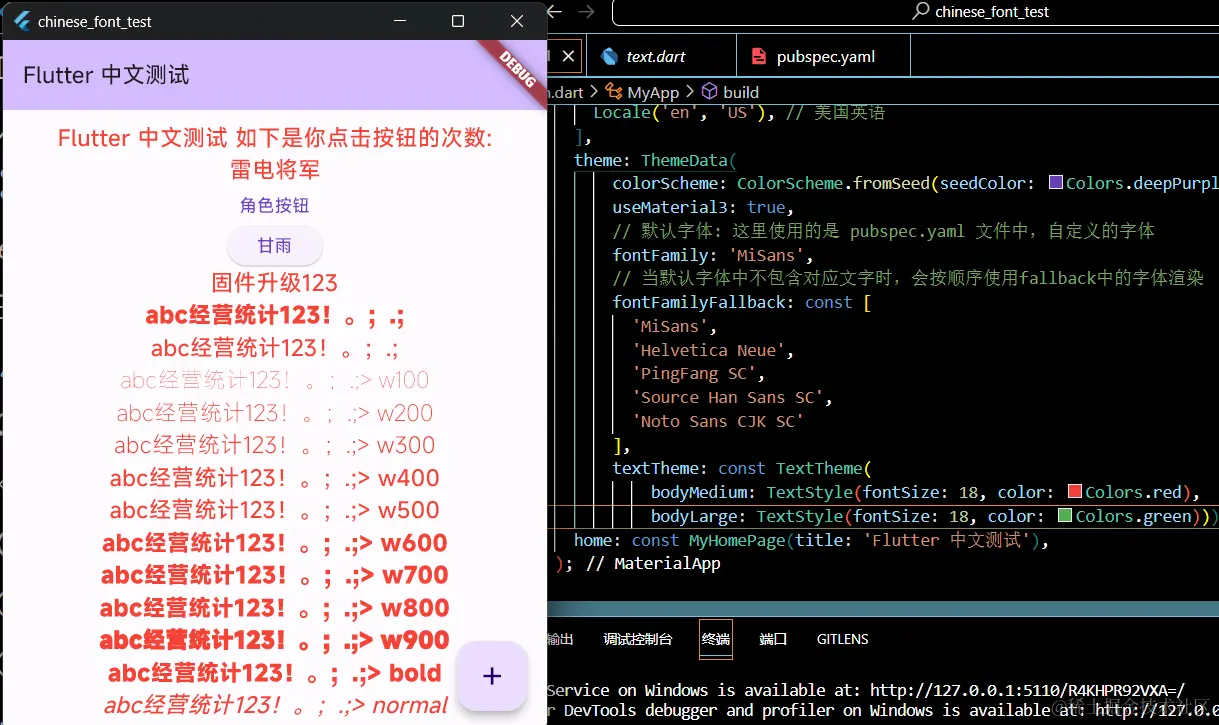Image resolution: width=1219 pixels, height=725 pixels.
Task: Select MyApp in the breadcrumb
Action: pos(653,92)
